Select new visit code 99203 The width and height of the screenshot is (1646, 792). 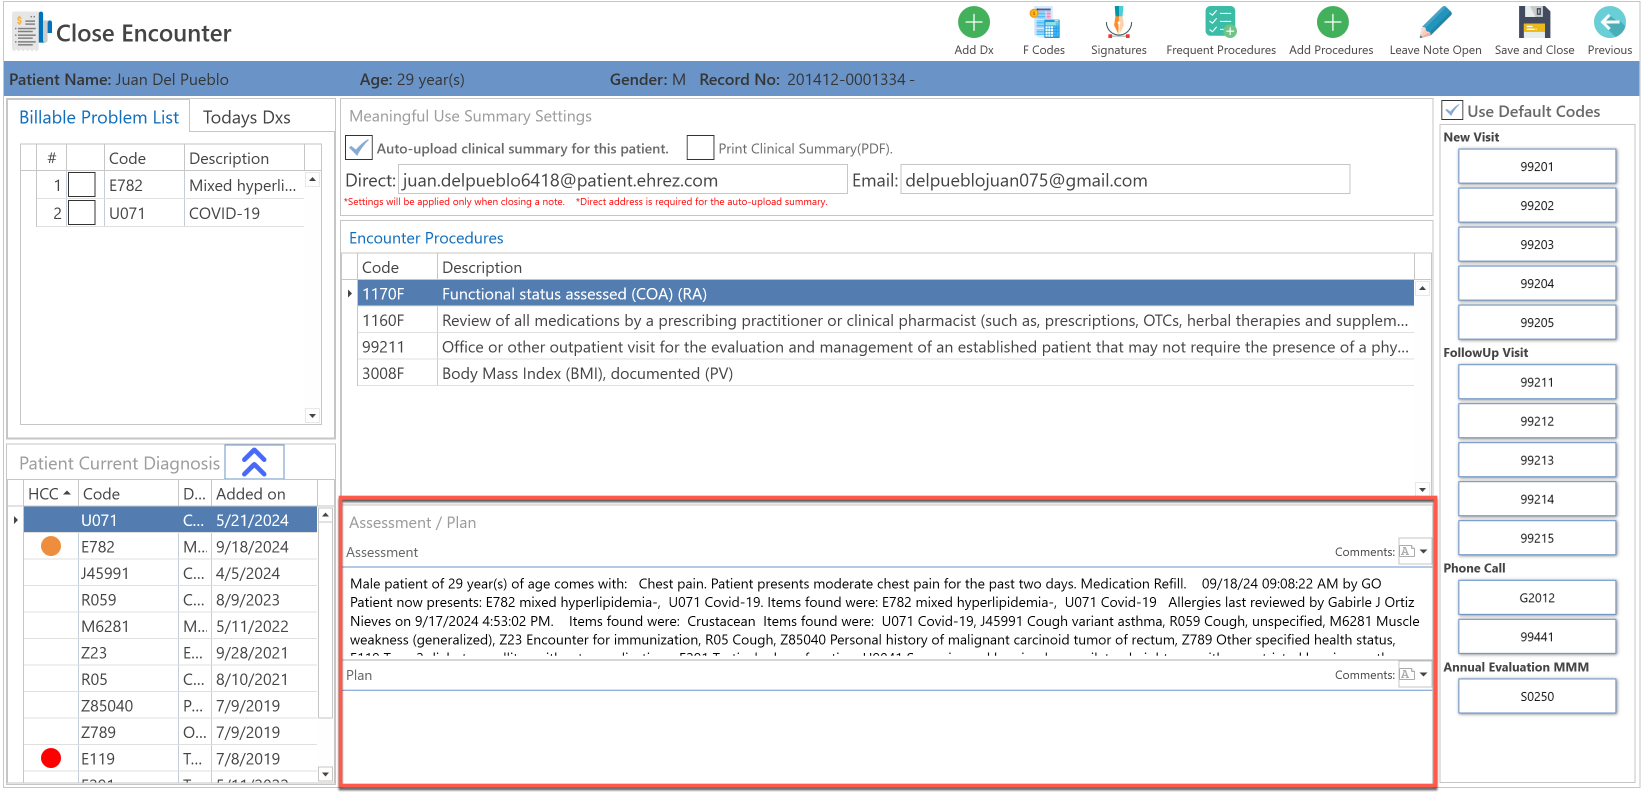point(1536,244)
